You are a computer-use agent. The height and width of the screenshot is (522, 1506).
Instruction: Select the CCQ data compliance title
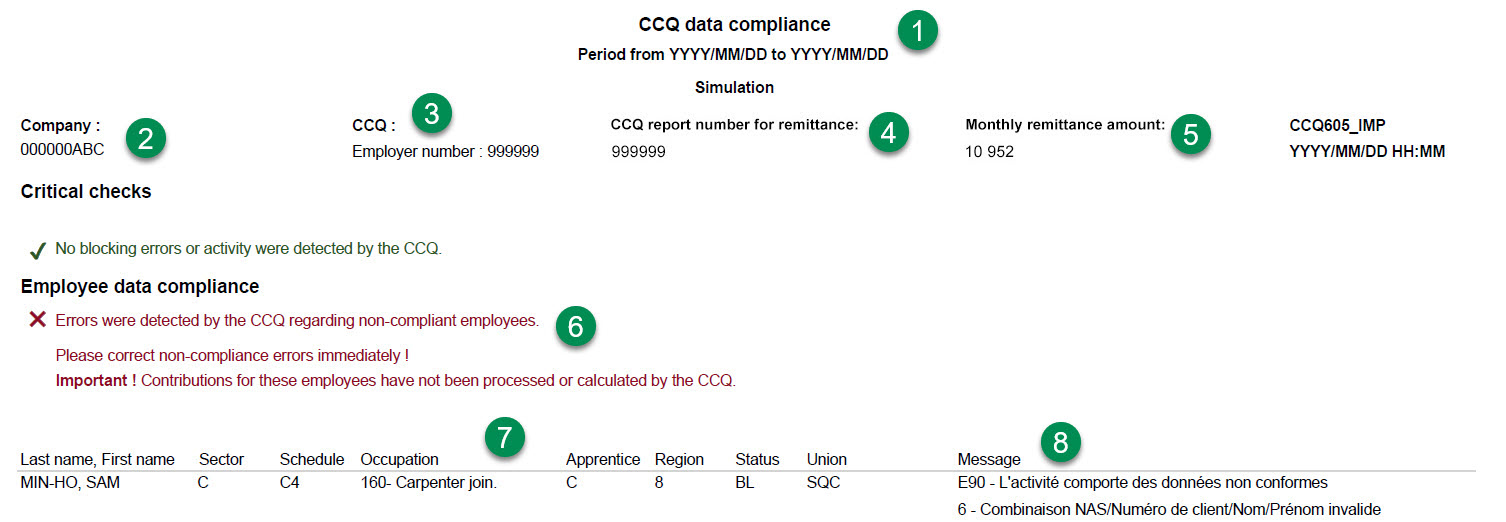(x=734, y=24)
